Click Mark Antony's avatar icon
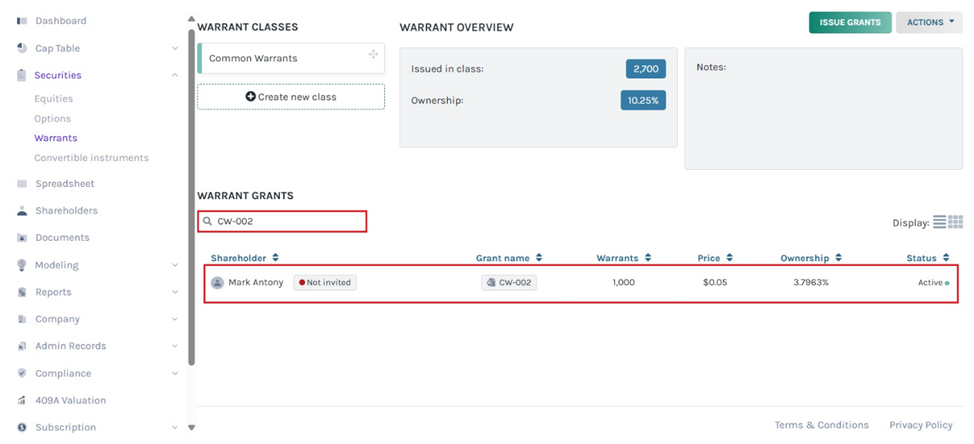The width and height of the screenshot is (974, 444). coord(217,283)
